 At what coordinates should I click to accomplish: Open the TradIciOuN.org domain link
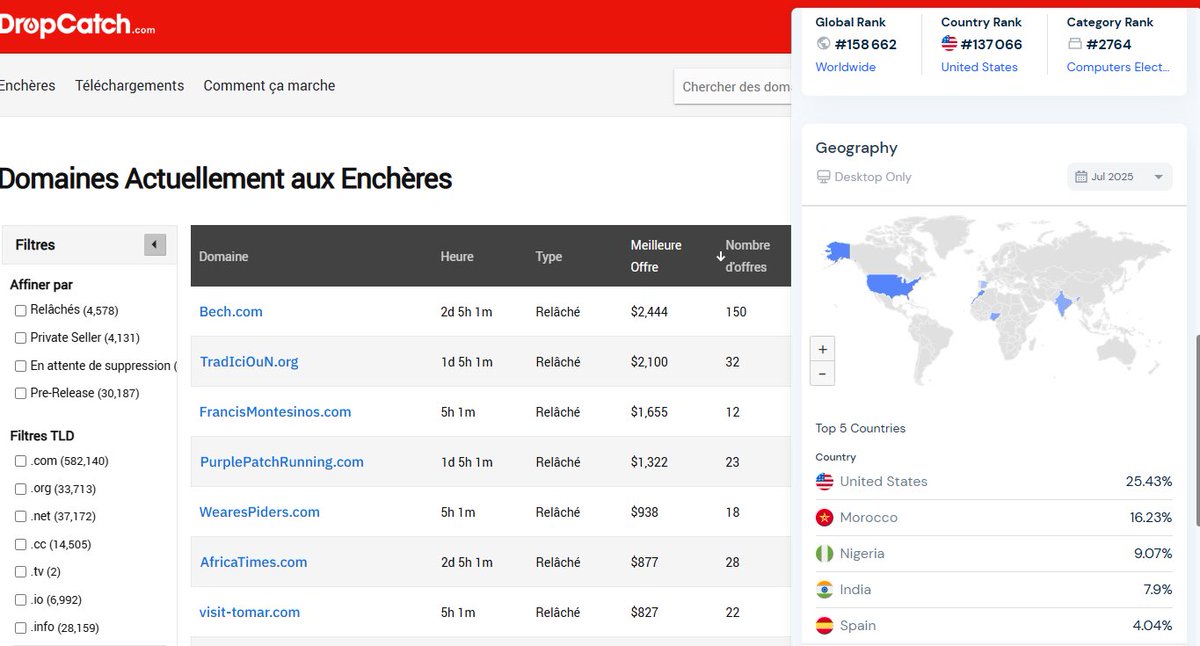coord(249,362)
